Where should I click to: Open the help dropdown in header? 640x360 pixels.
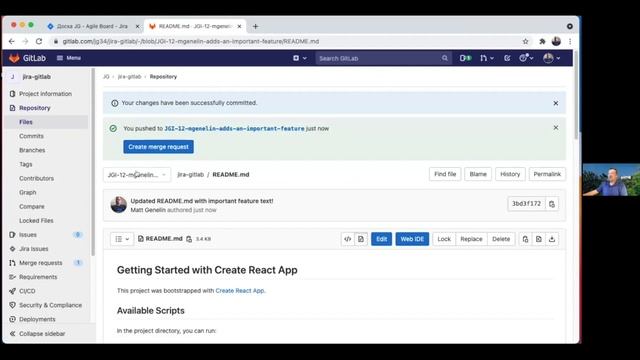[x=526, y=58]
